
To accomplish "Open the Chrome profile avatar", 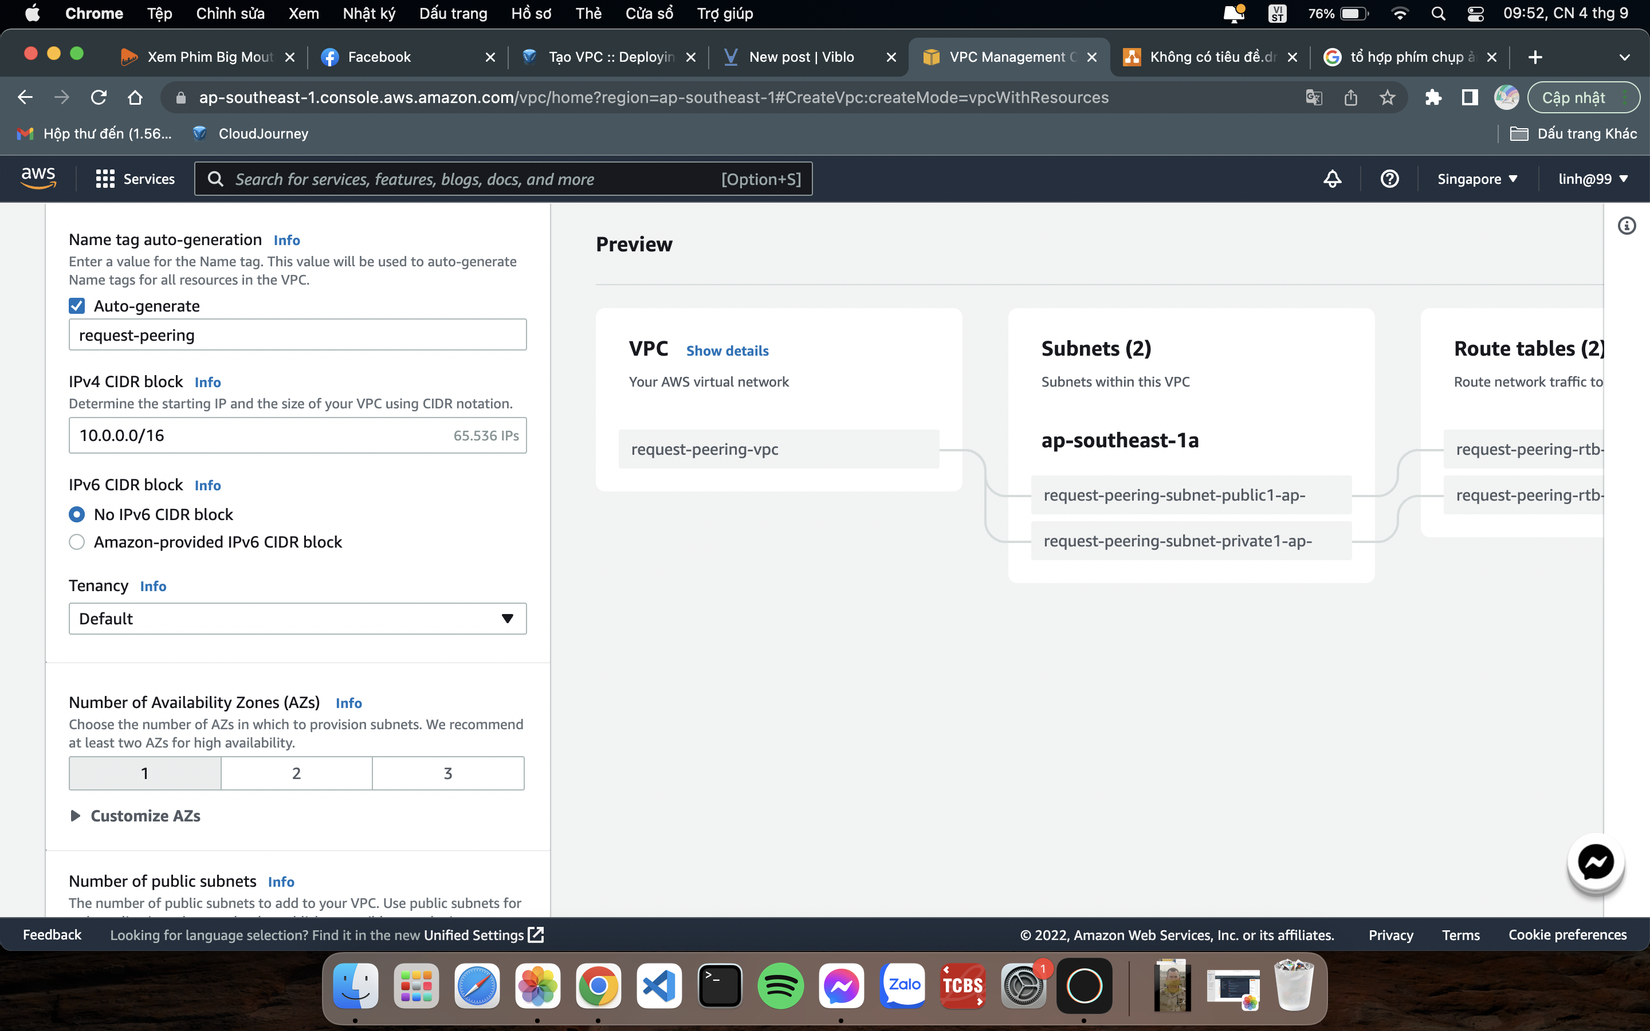I will point(1506,97).
